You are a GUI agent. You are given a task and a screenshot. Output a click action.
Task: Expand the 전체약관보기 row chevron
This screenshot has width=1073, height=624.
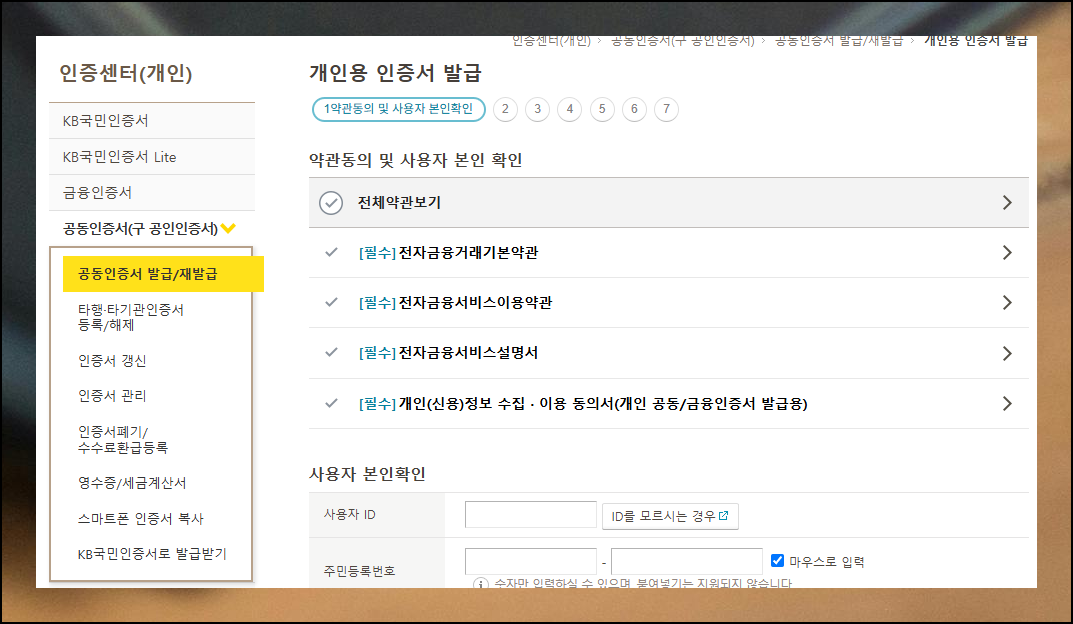point(1007,203)
